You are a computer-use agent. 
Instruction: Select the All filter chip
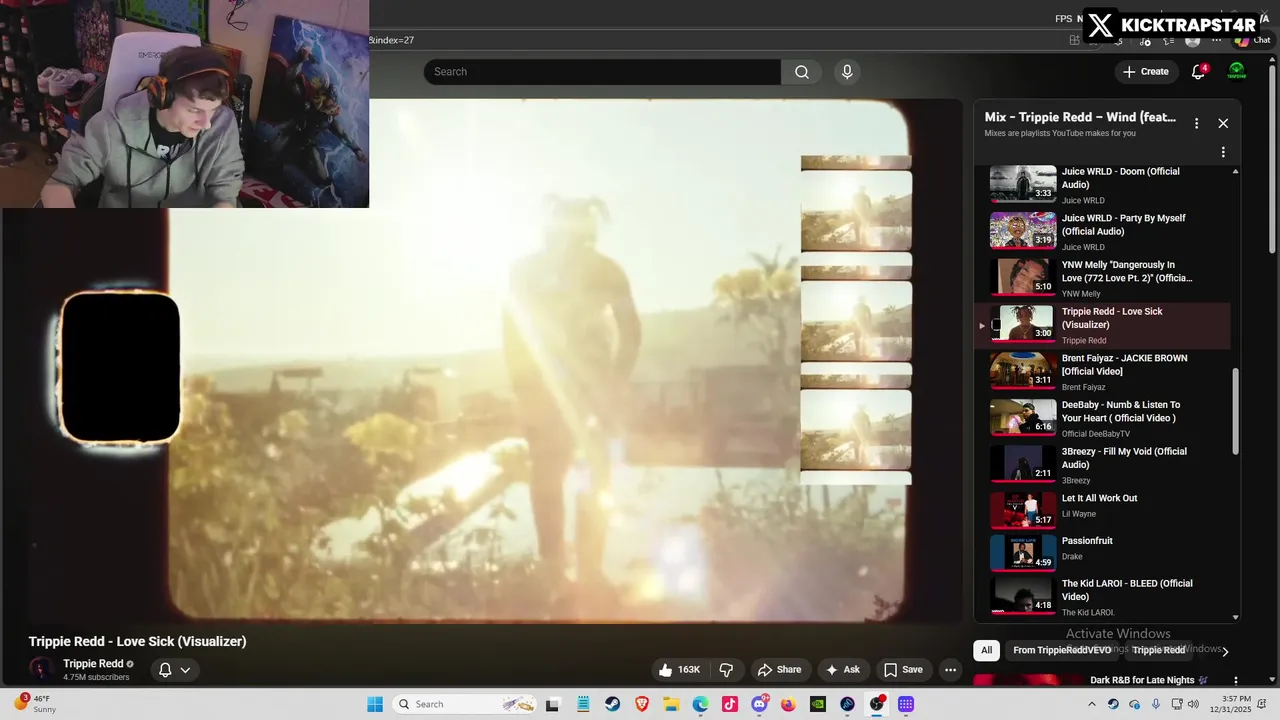(x=986, y=650)
